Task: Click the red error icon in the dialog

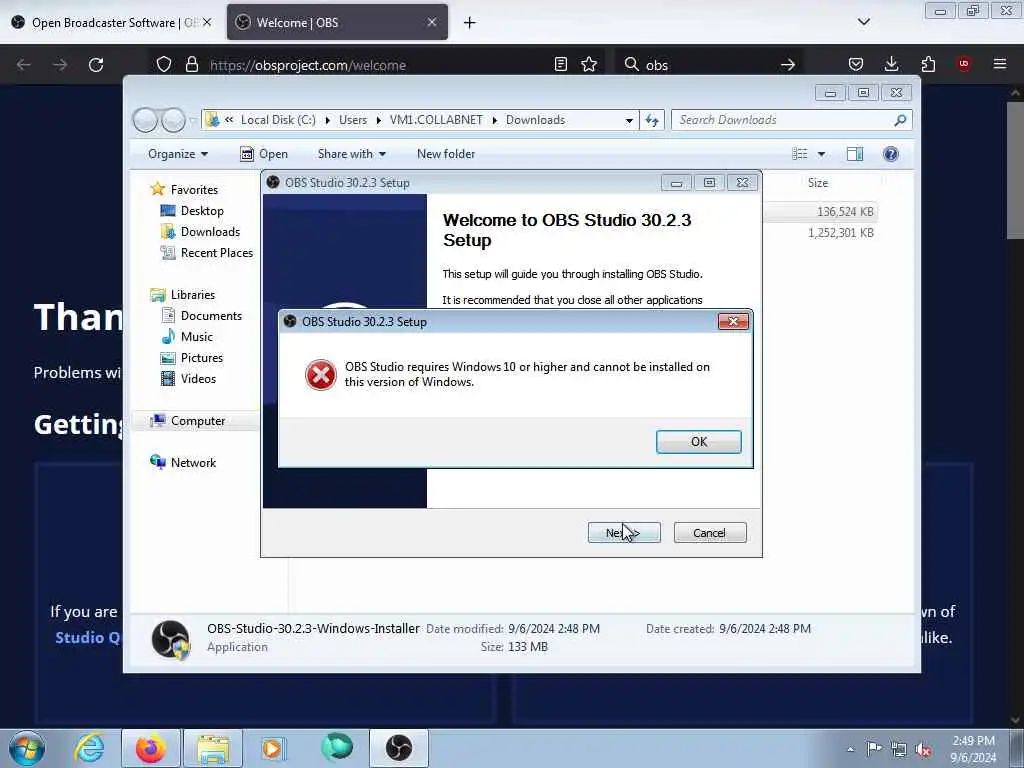Action: [321, 375]
